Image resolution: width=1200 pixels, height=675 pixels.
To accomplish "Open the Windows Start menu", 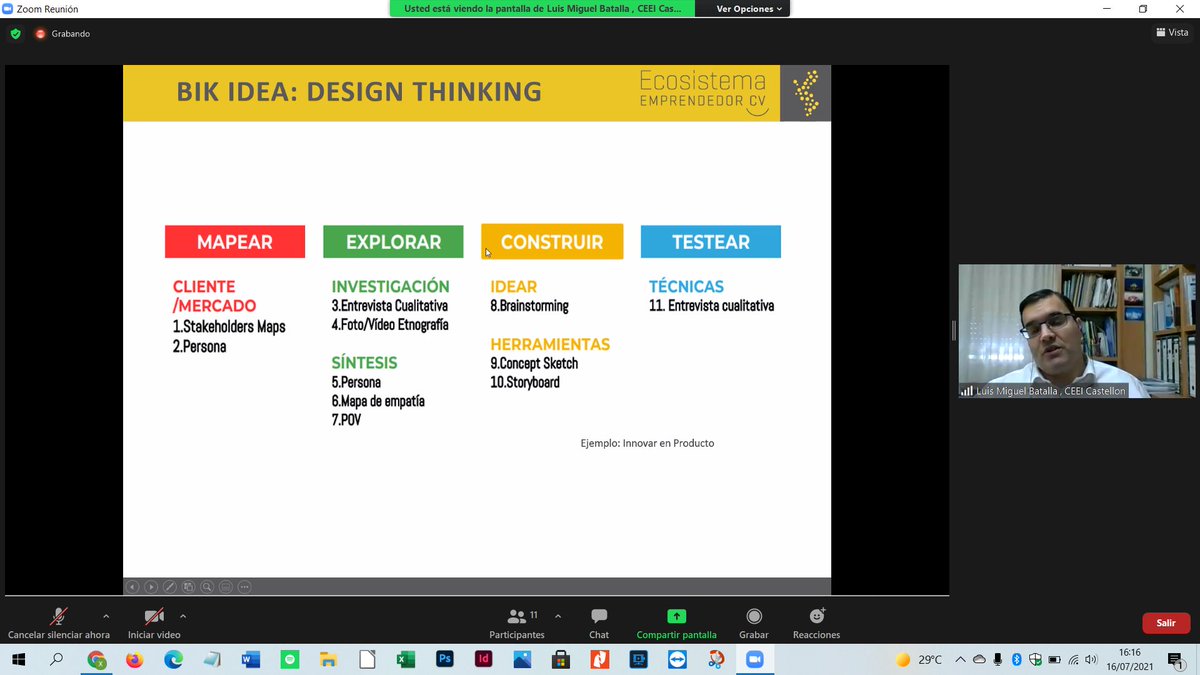I will pos(18,660).
